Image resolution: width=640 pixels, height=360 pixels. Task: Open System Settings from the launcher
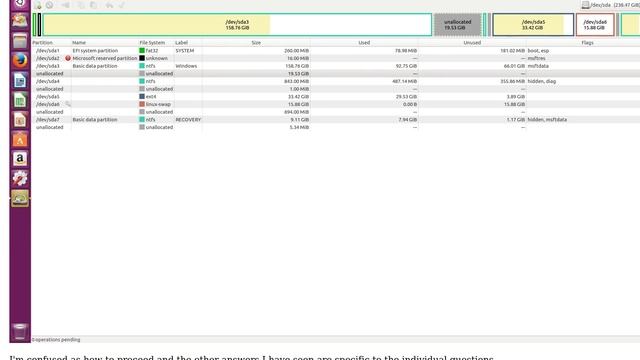(x=20, y=178)
